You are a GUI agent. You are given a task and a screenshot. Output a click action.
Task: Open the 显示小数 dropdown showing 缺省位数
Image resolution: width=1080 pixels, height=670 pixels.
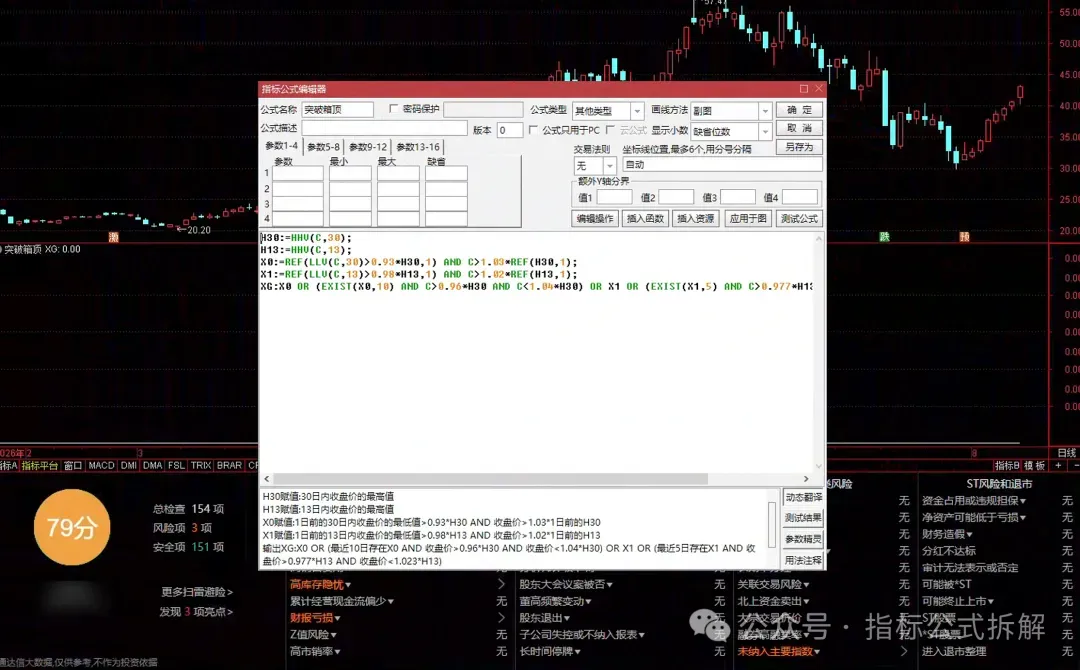click(x=765, y=131)
